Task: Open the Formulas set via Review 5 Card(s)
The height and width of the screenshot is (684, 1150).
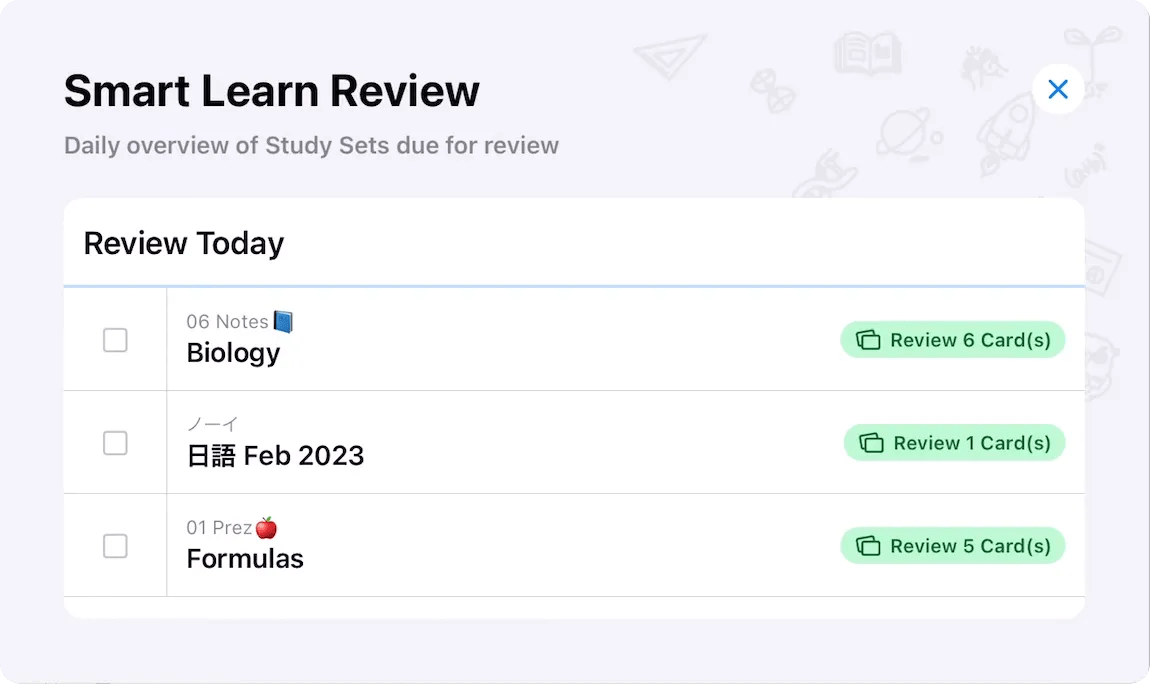Action: click(x=952, y=546)
